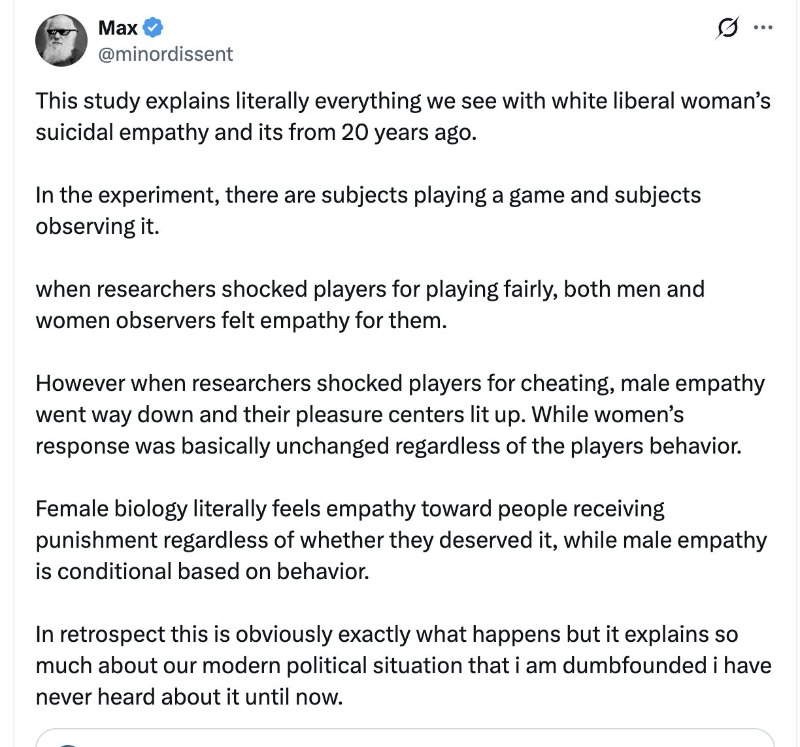Open the three-dot more options menu
The image size is (800, 747).
tap(762, 28)
